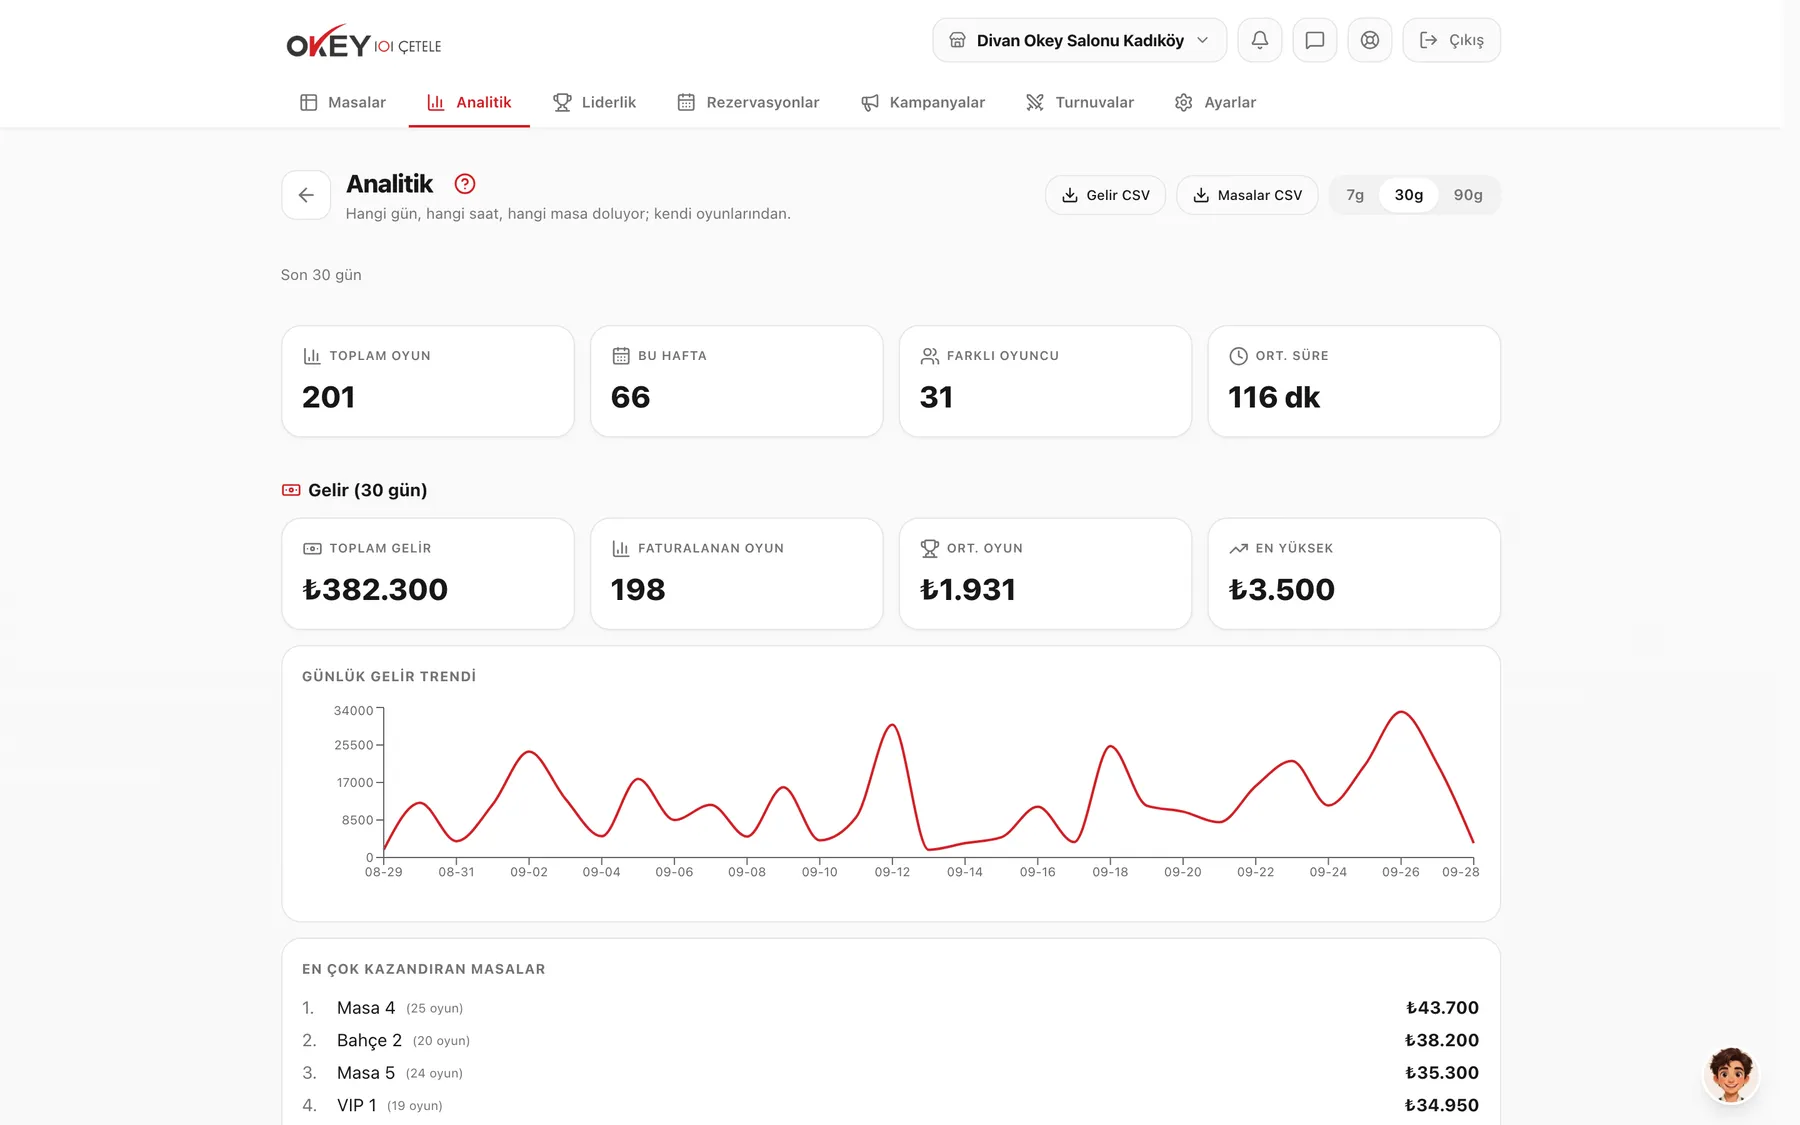Open the support lifebuoy icon
This screenshot has width=1800, height=1125.
(1370, 40)
